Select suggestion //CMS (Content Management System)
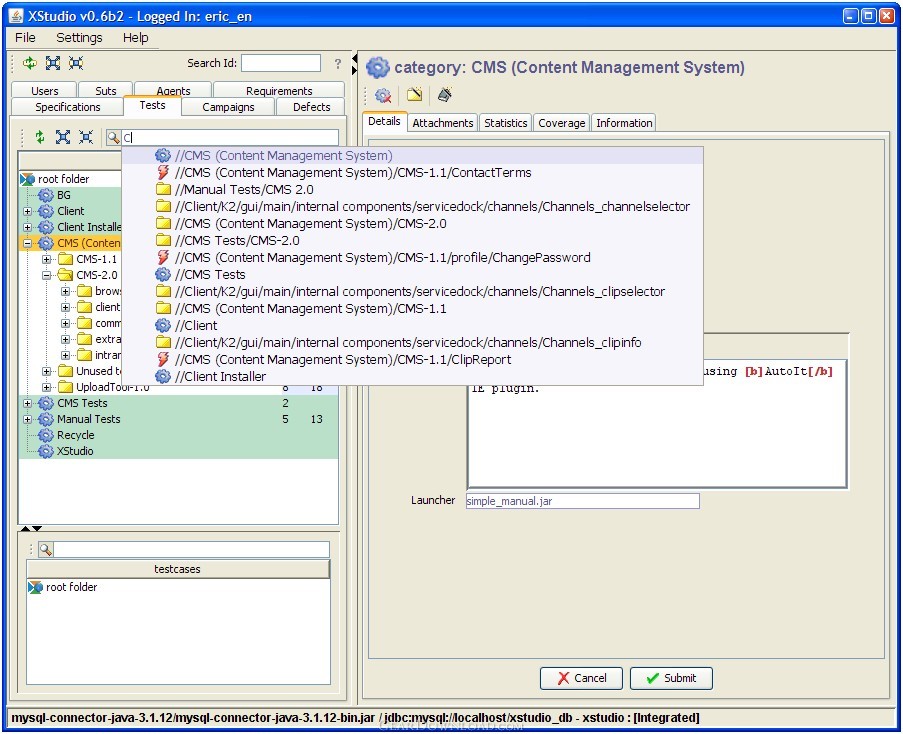 [412, 155]
